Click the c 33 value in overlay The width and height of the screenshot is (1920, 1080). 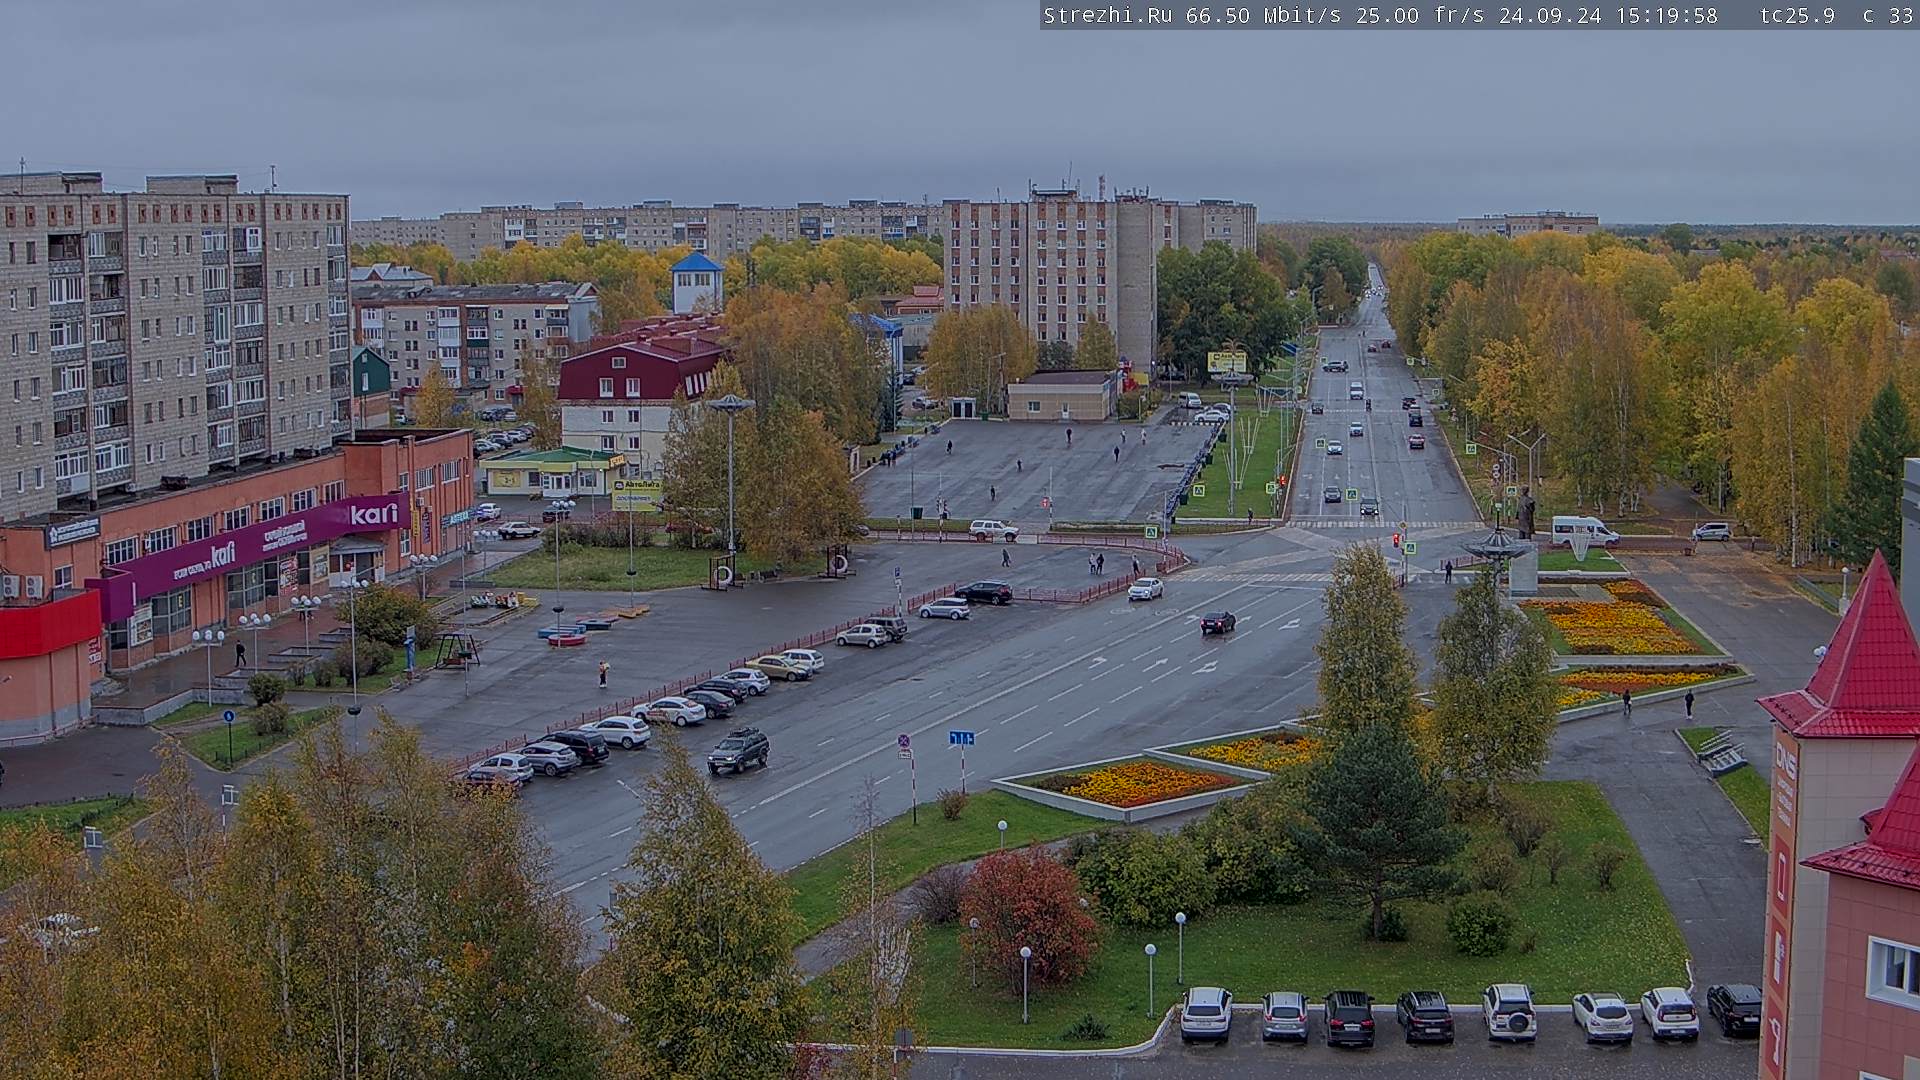(x=1888, y=15)
